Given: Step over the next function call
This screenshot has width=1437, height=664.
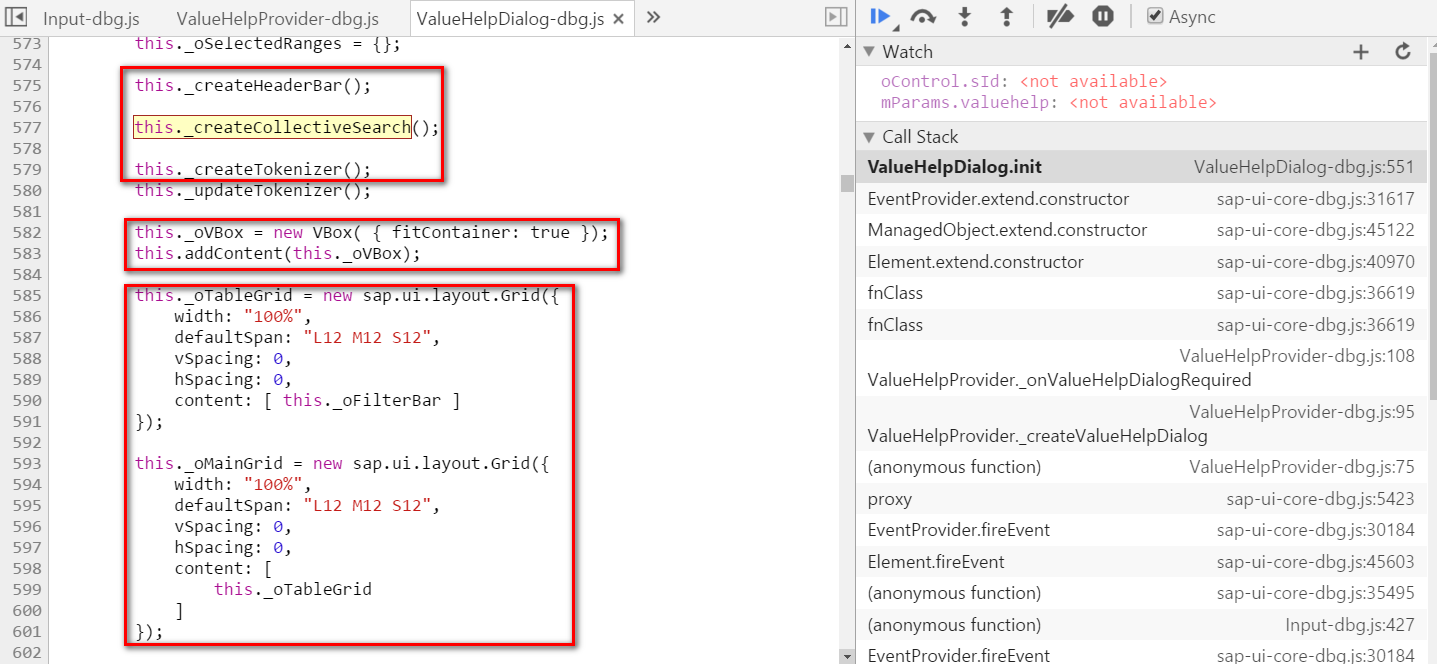Looking at the screenshot, I should pos(922,16).
